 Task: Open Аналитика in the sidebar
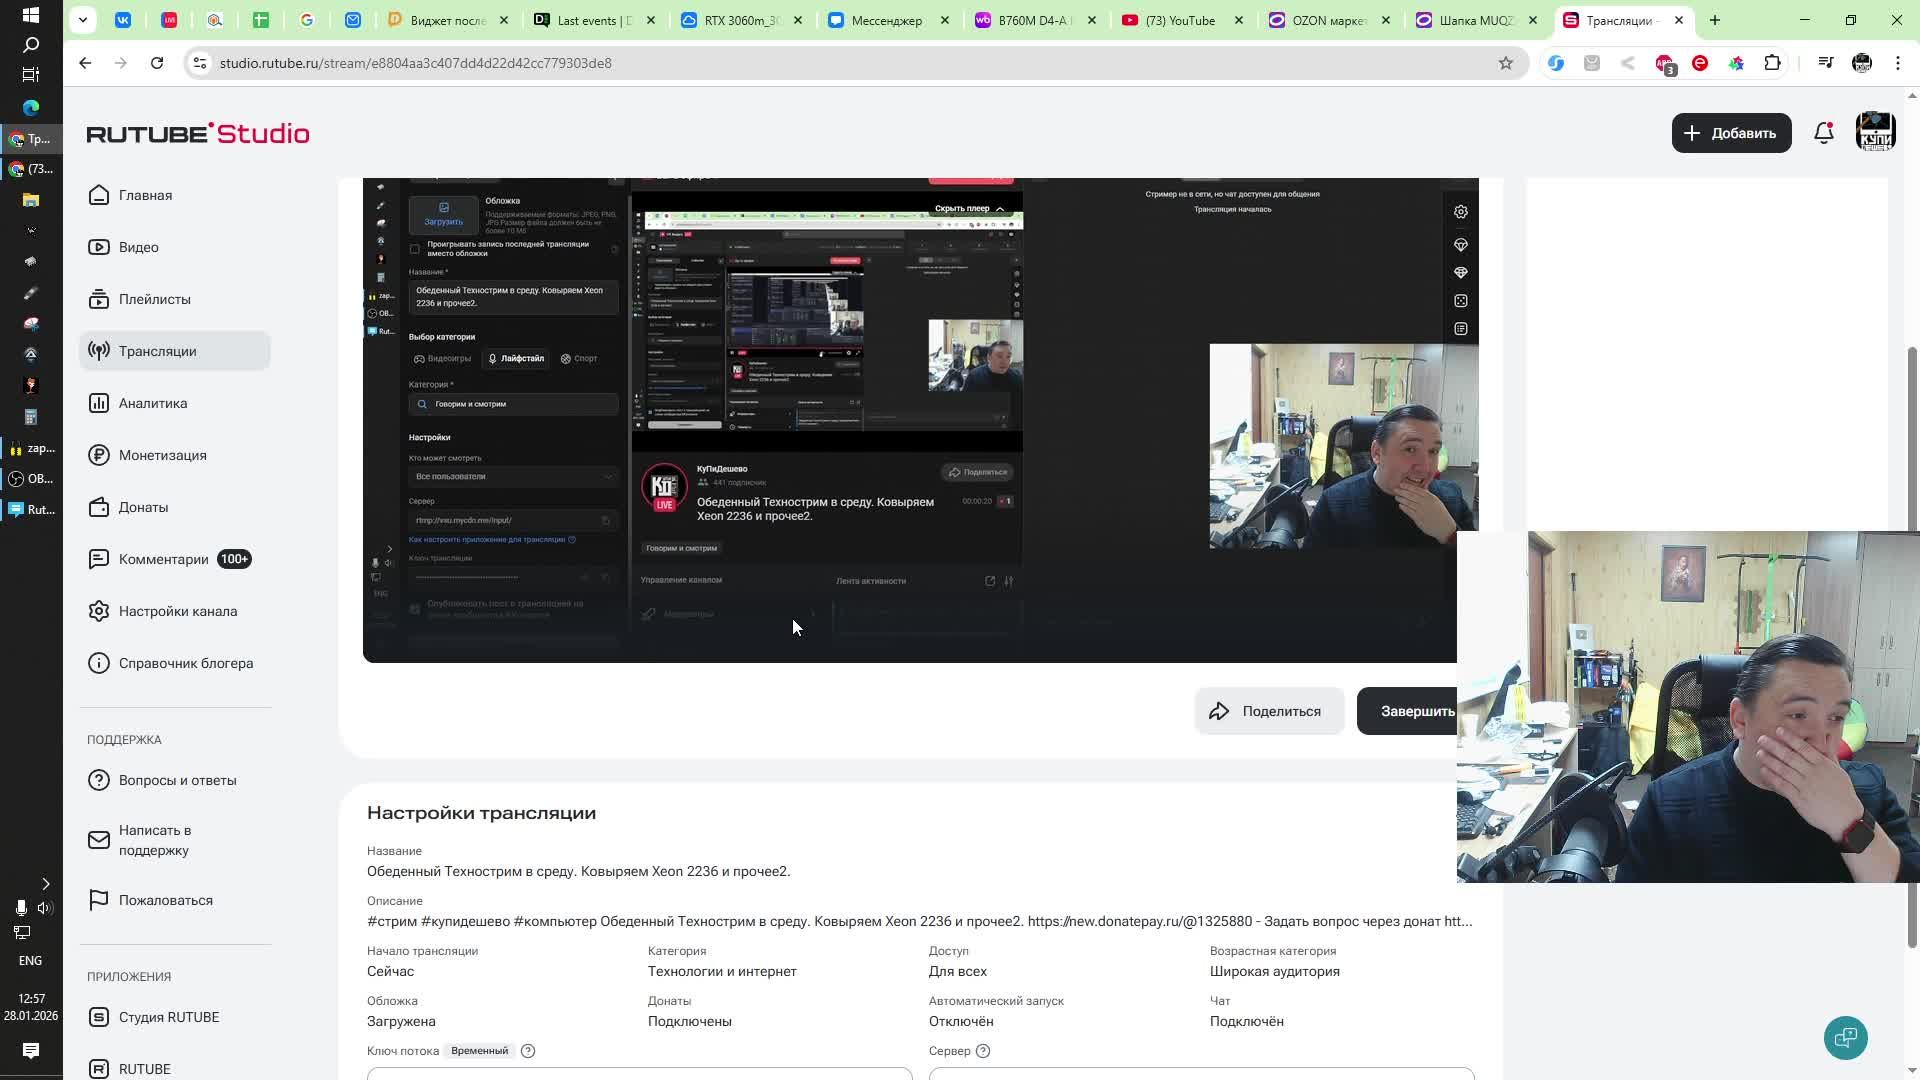click(x=153, y=403)
